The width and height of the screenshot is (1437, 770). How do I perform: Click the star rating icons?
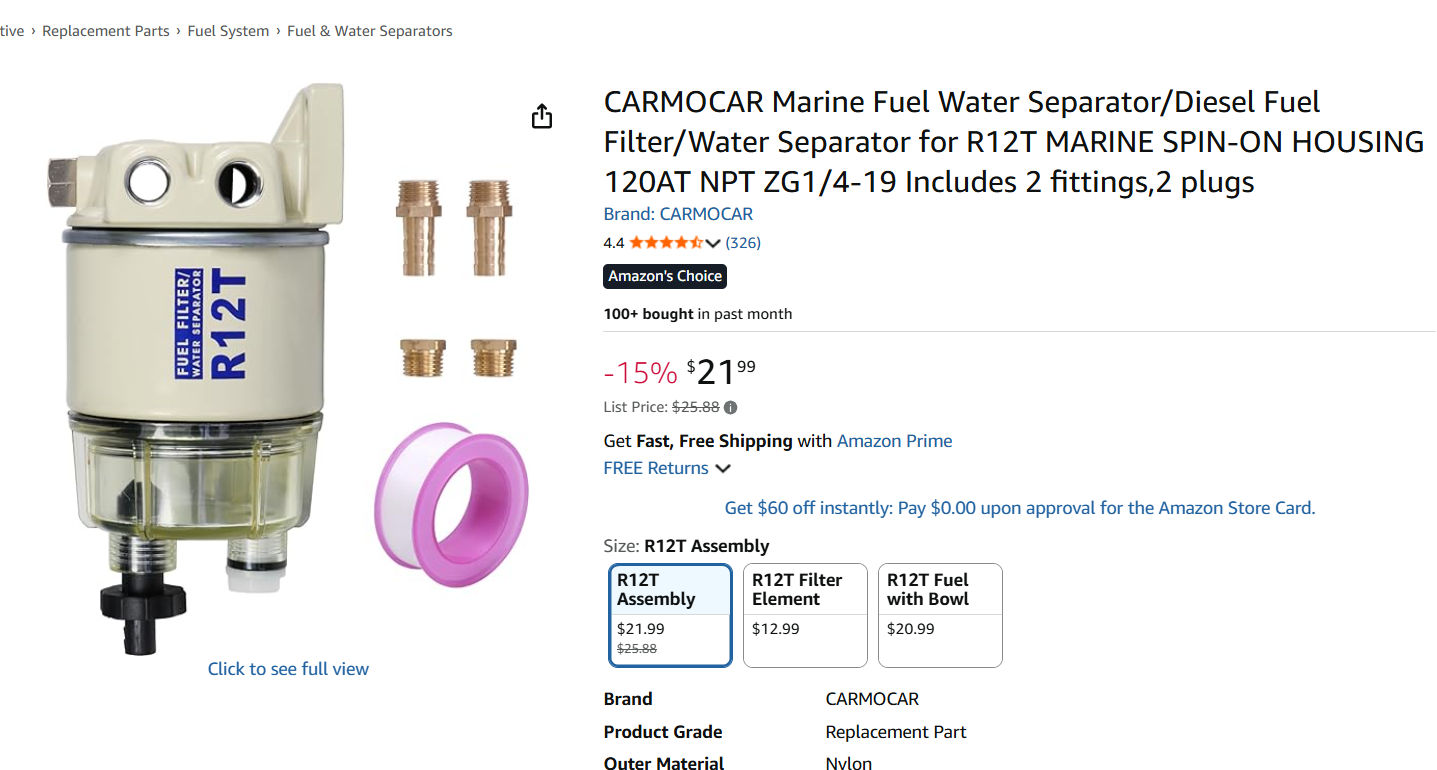coord(666,243)
